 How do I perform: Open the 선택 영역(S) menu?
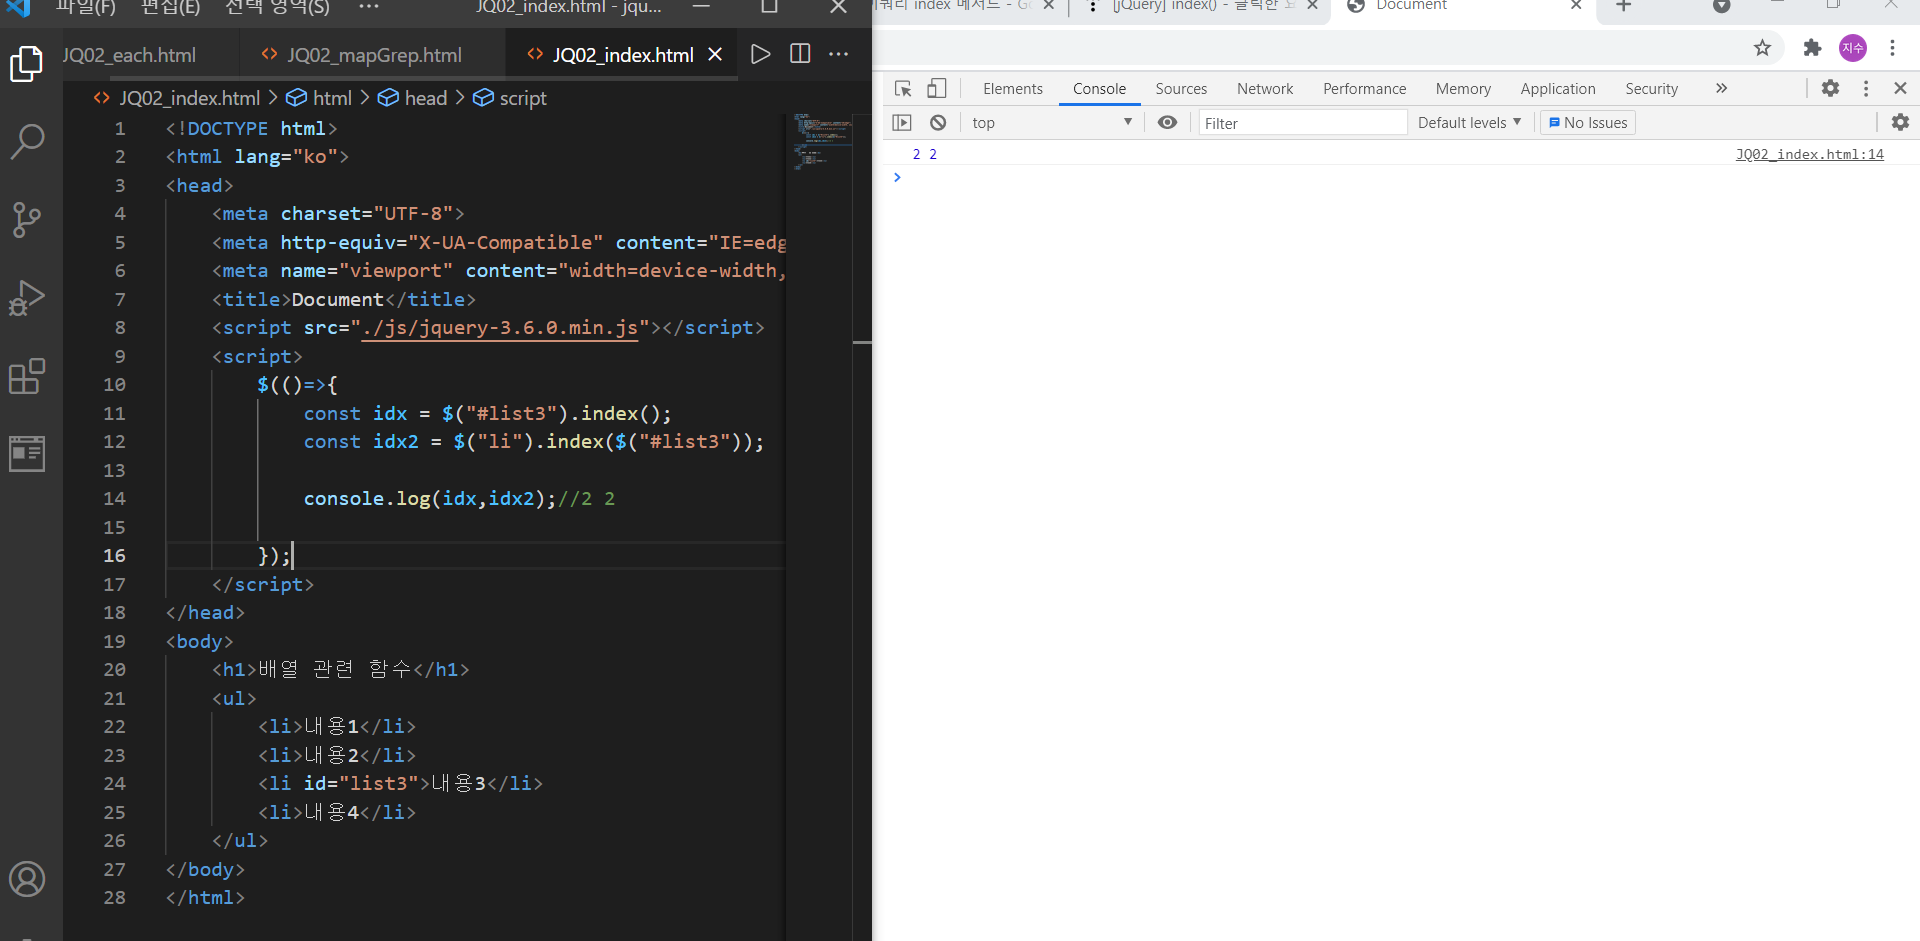(277, 7)
